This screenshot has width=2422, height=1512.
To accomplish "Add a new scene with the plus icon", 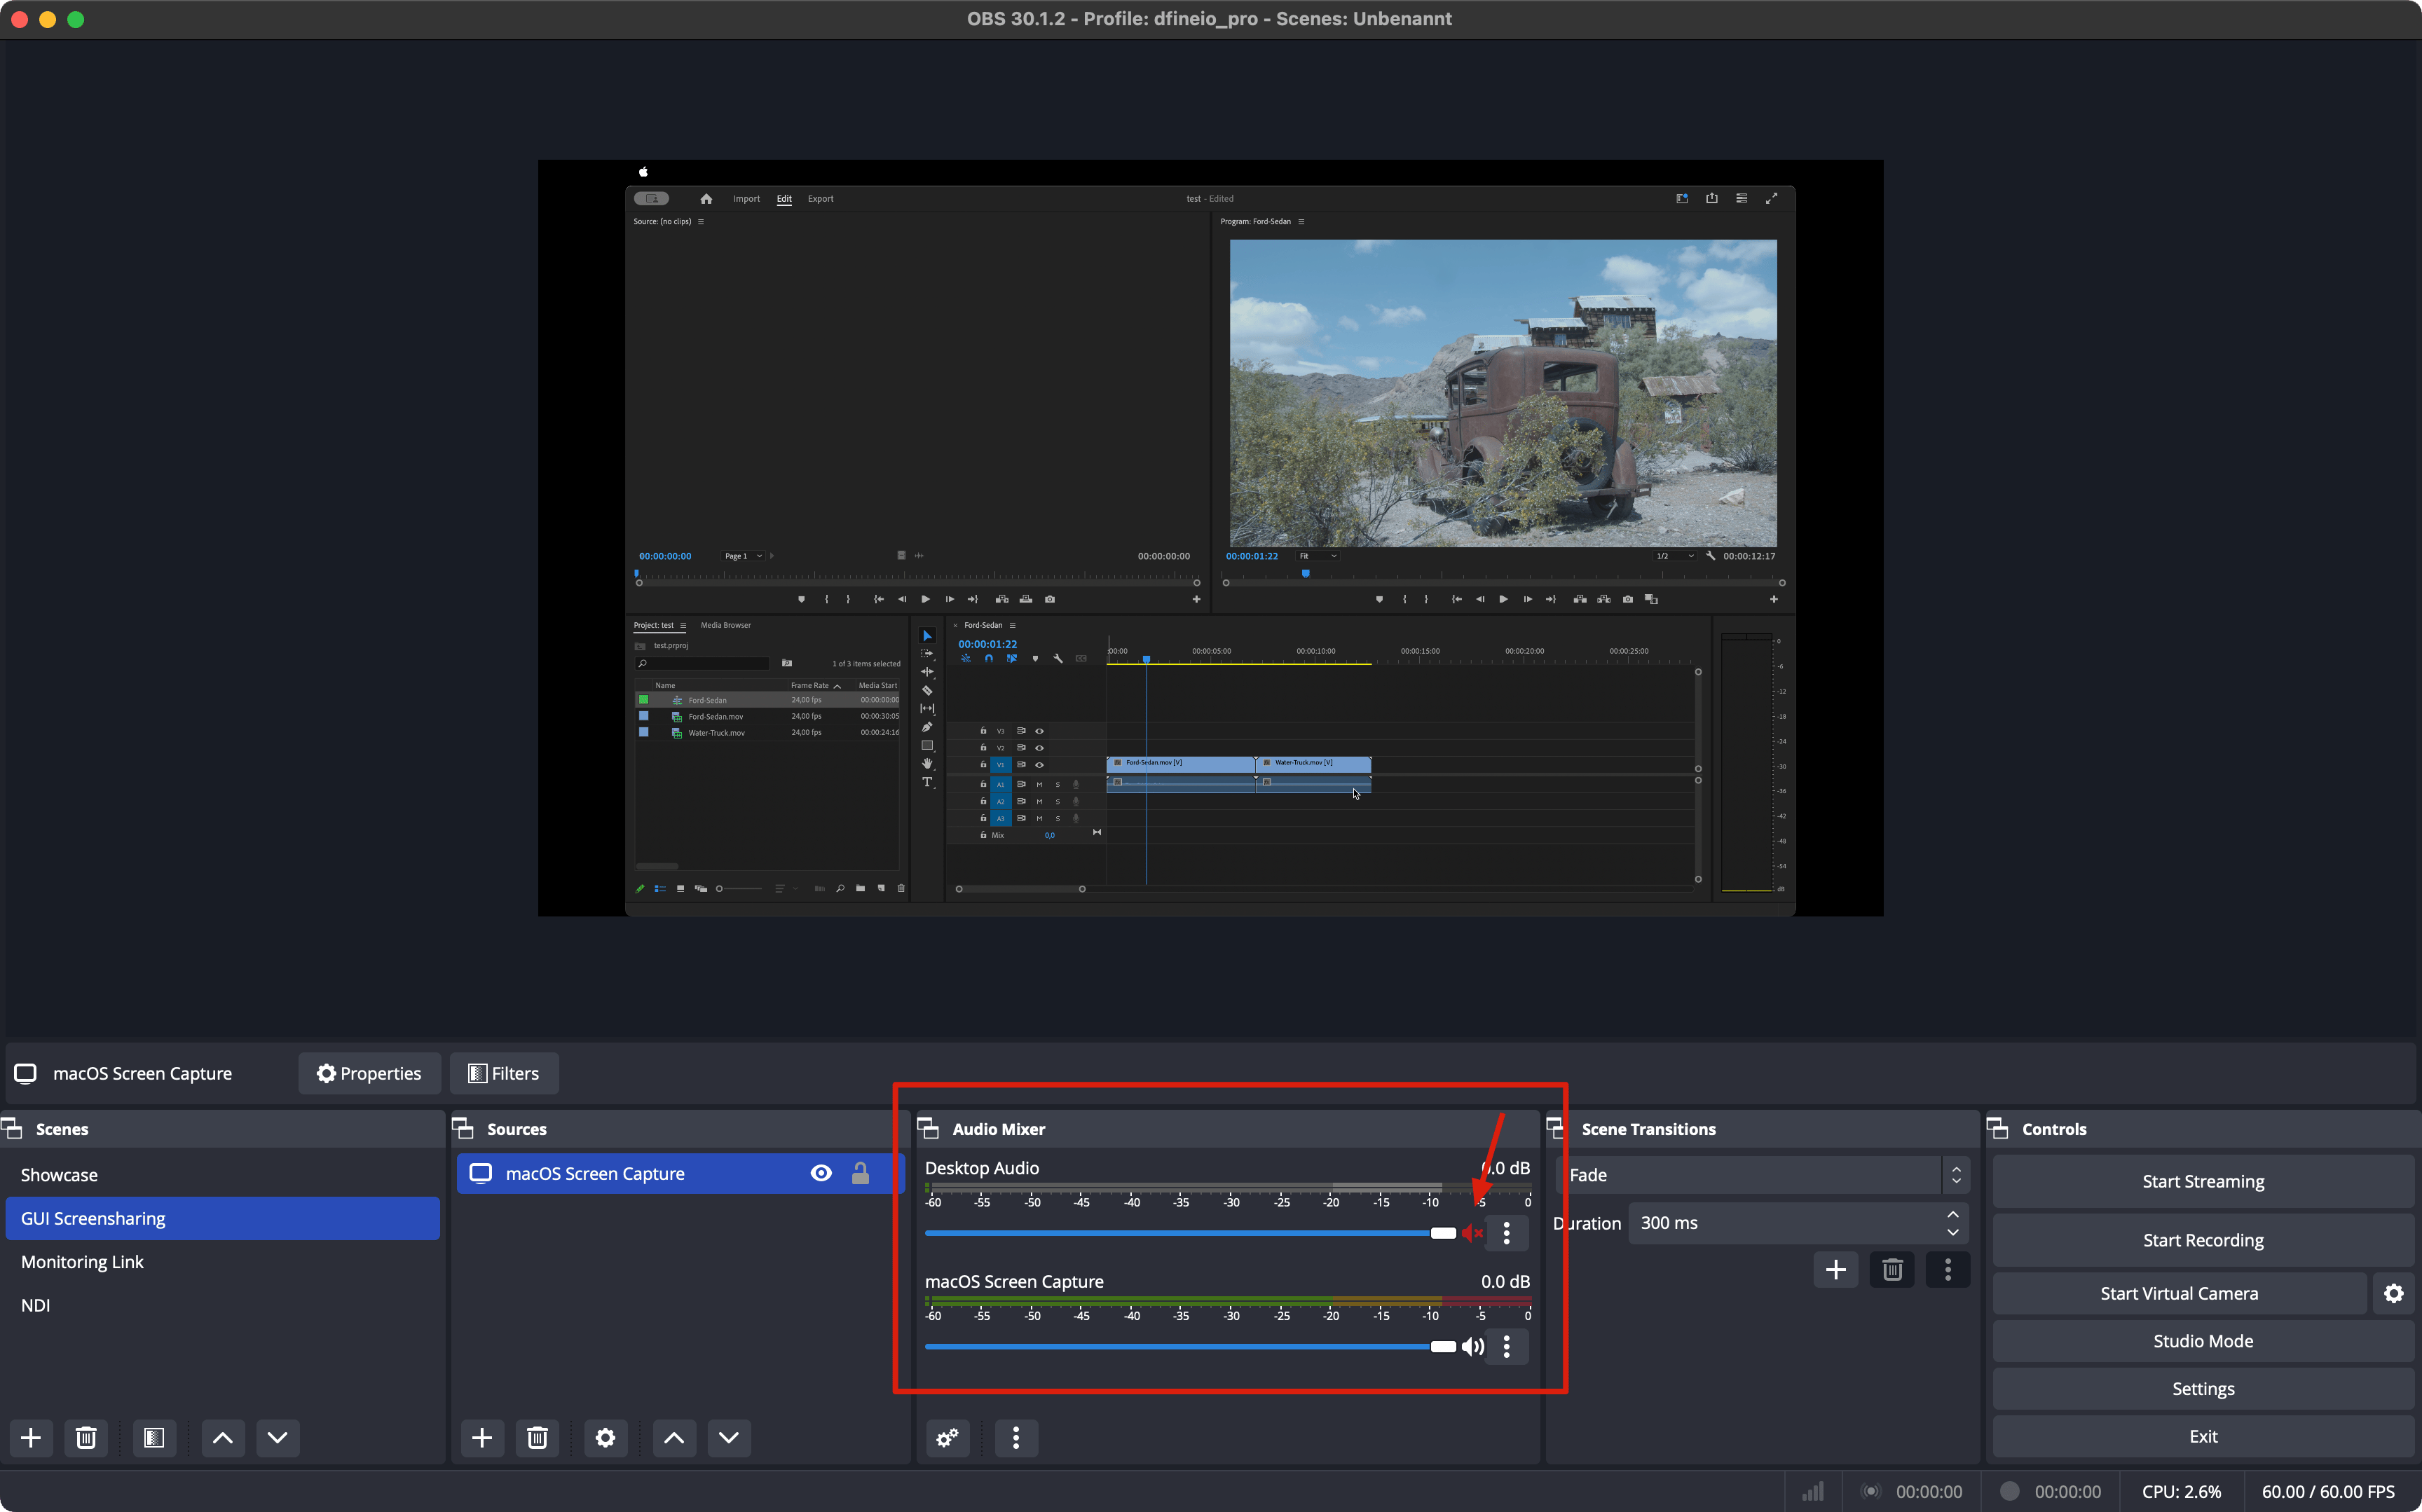I will (x=31, y=1438).
